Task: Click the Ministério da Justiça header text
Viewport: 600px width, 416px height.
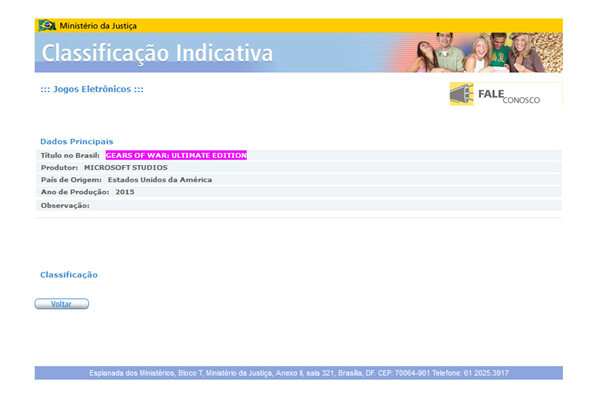Action: click(x=98, y=25)
